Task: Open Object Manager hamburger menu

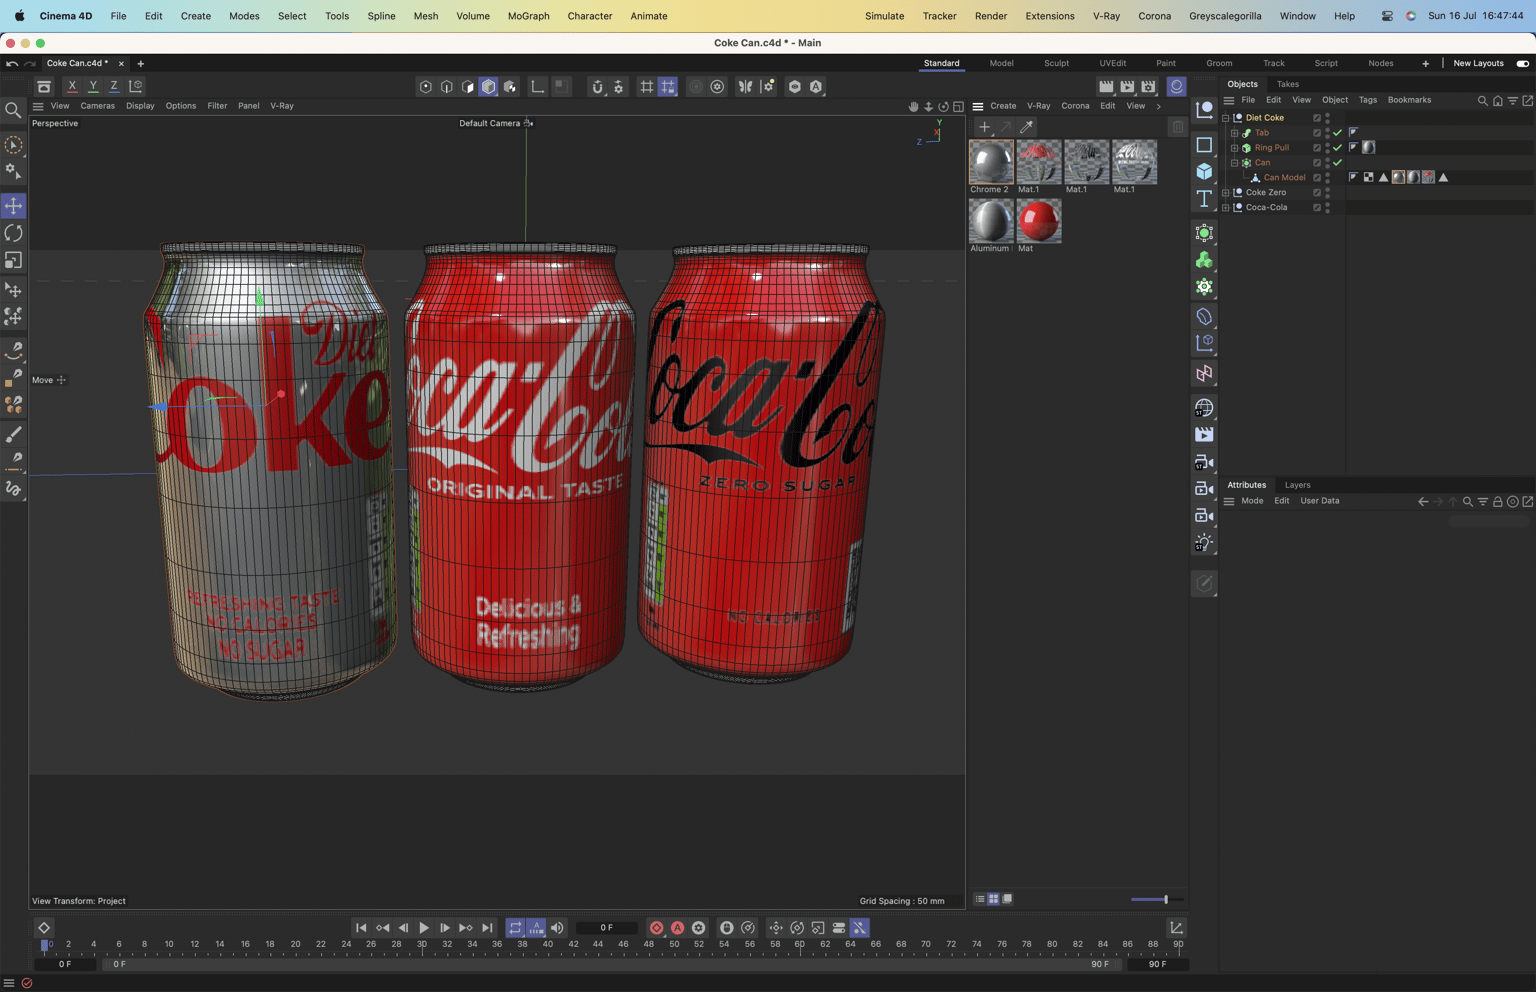Action: coord(1229,100)
